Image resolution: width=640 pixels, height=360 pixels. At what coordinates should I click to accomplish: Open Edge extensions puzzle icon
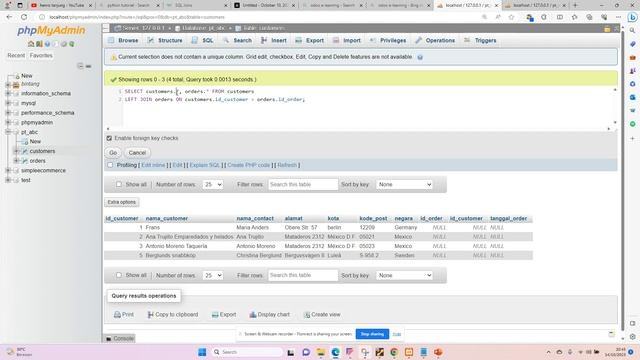click(x=544, y=17)
